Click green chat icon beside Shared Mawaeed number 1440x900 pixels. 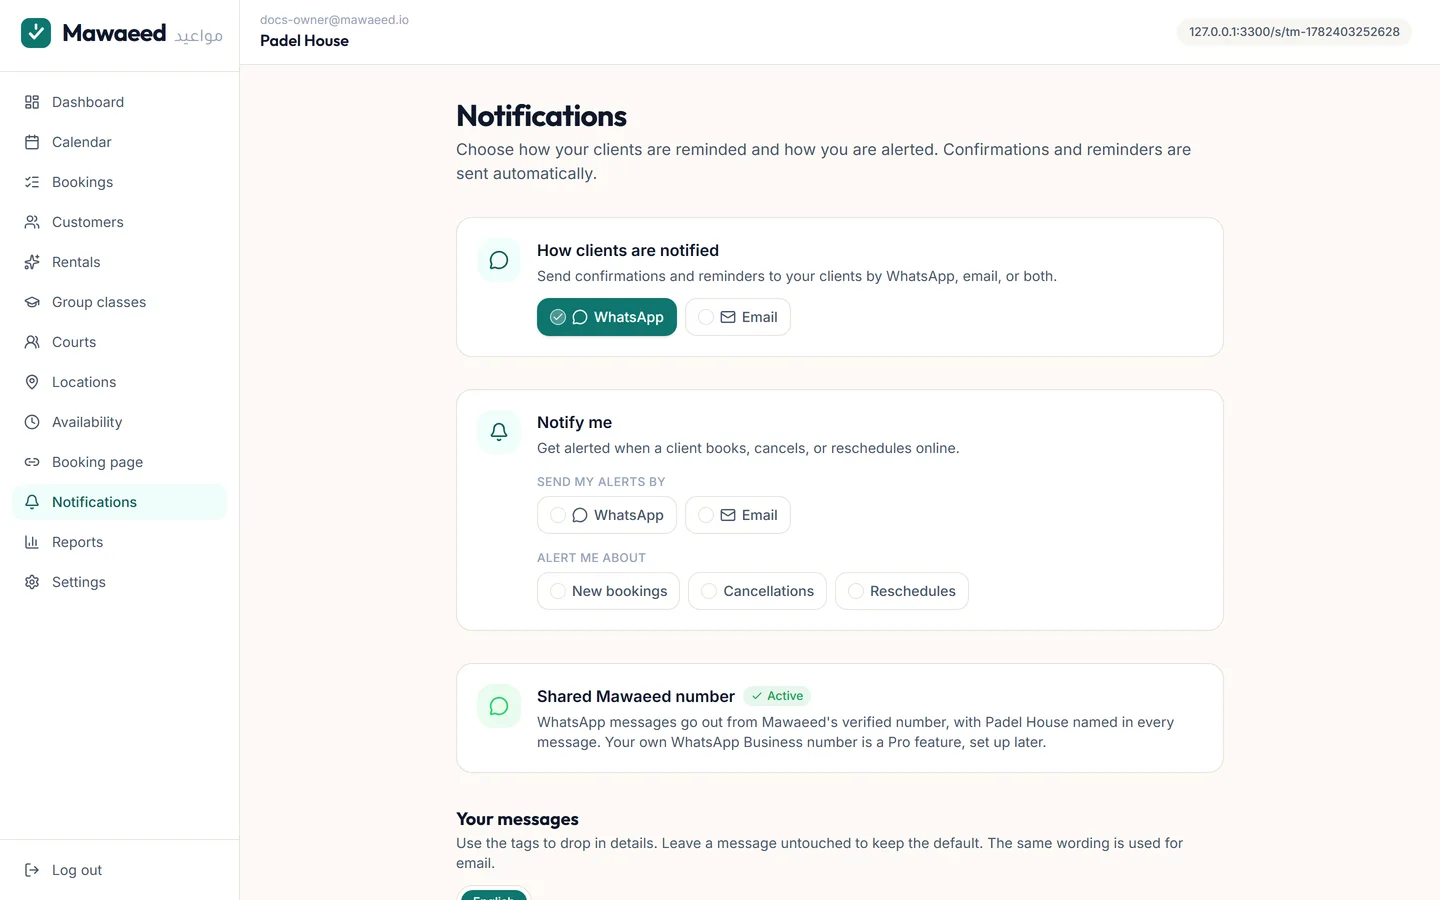click(499, 706)
